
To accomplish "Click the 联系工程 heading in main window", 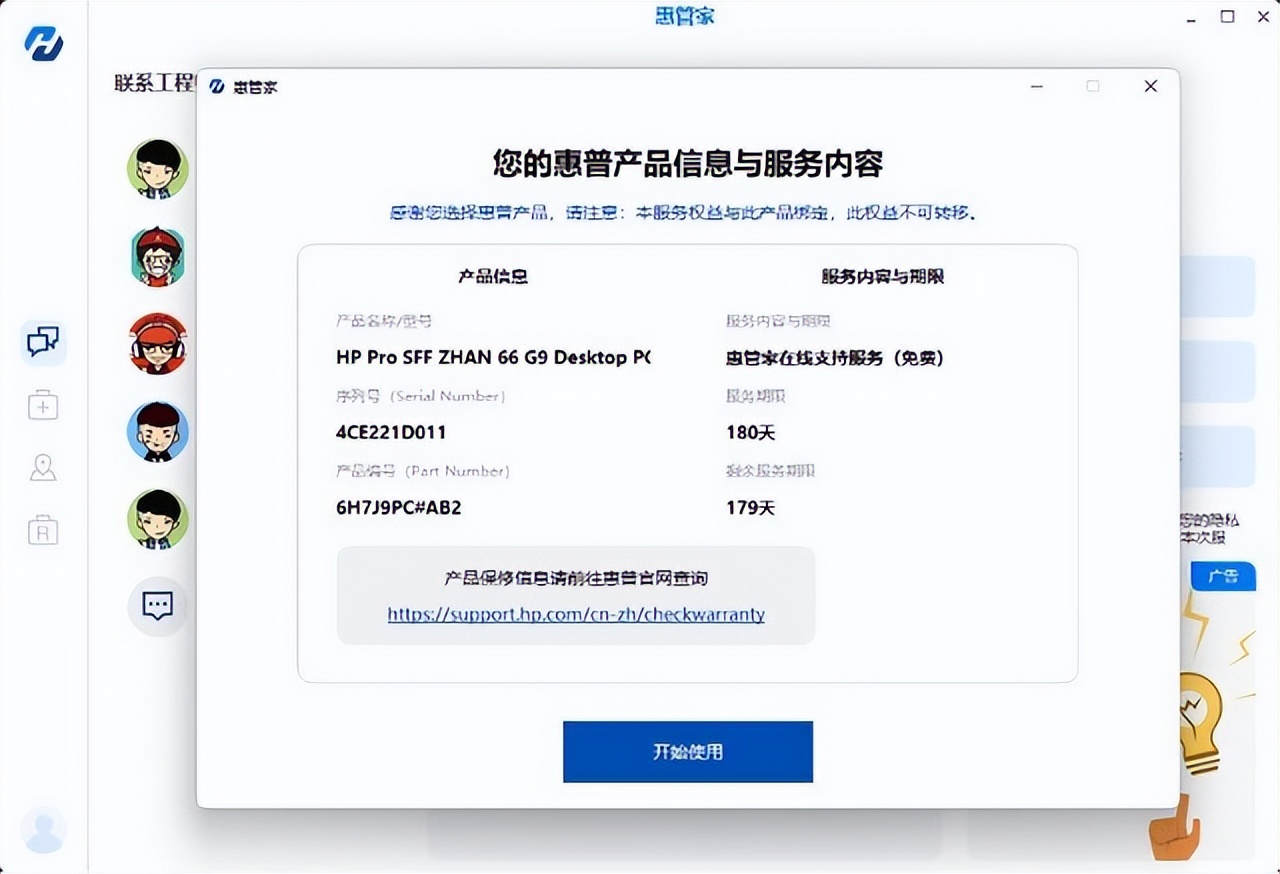I will [154, 83].
